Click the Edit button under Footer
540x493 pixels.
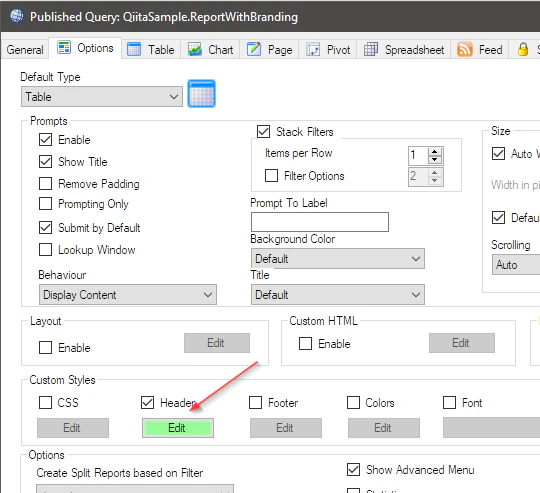[286, 428]
